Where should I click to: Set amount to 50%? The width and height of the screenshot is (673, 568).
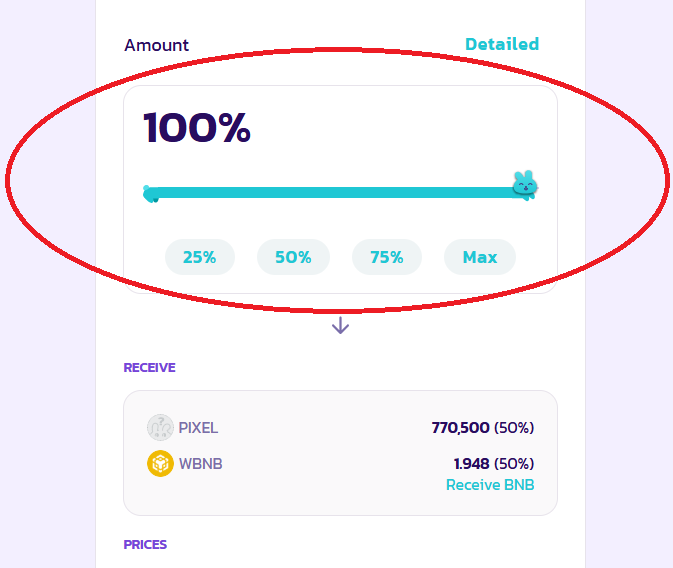point(293,257)
